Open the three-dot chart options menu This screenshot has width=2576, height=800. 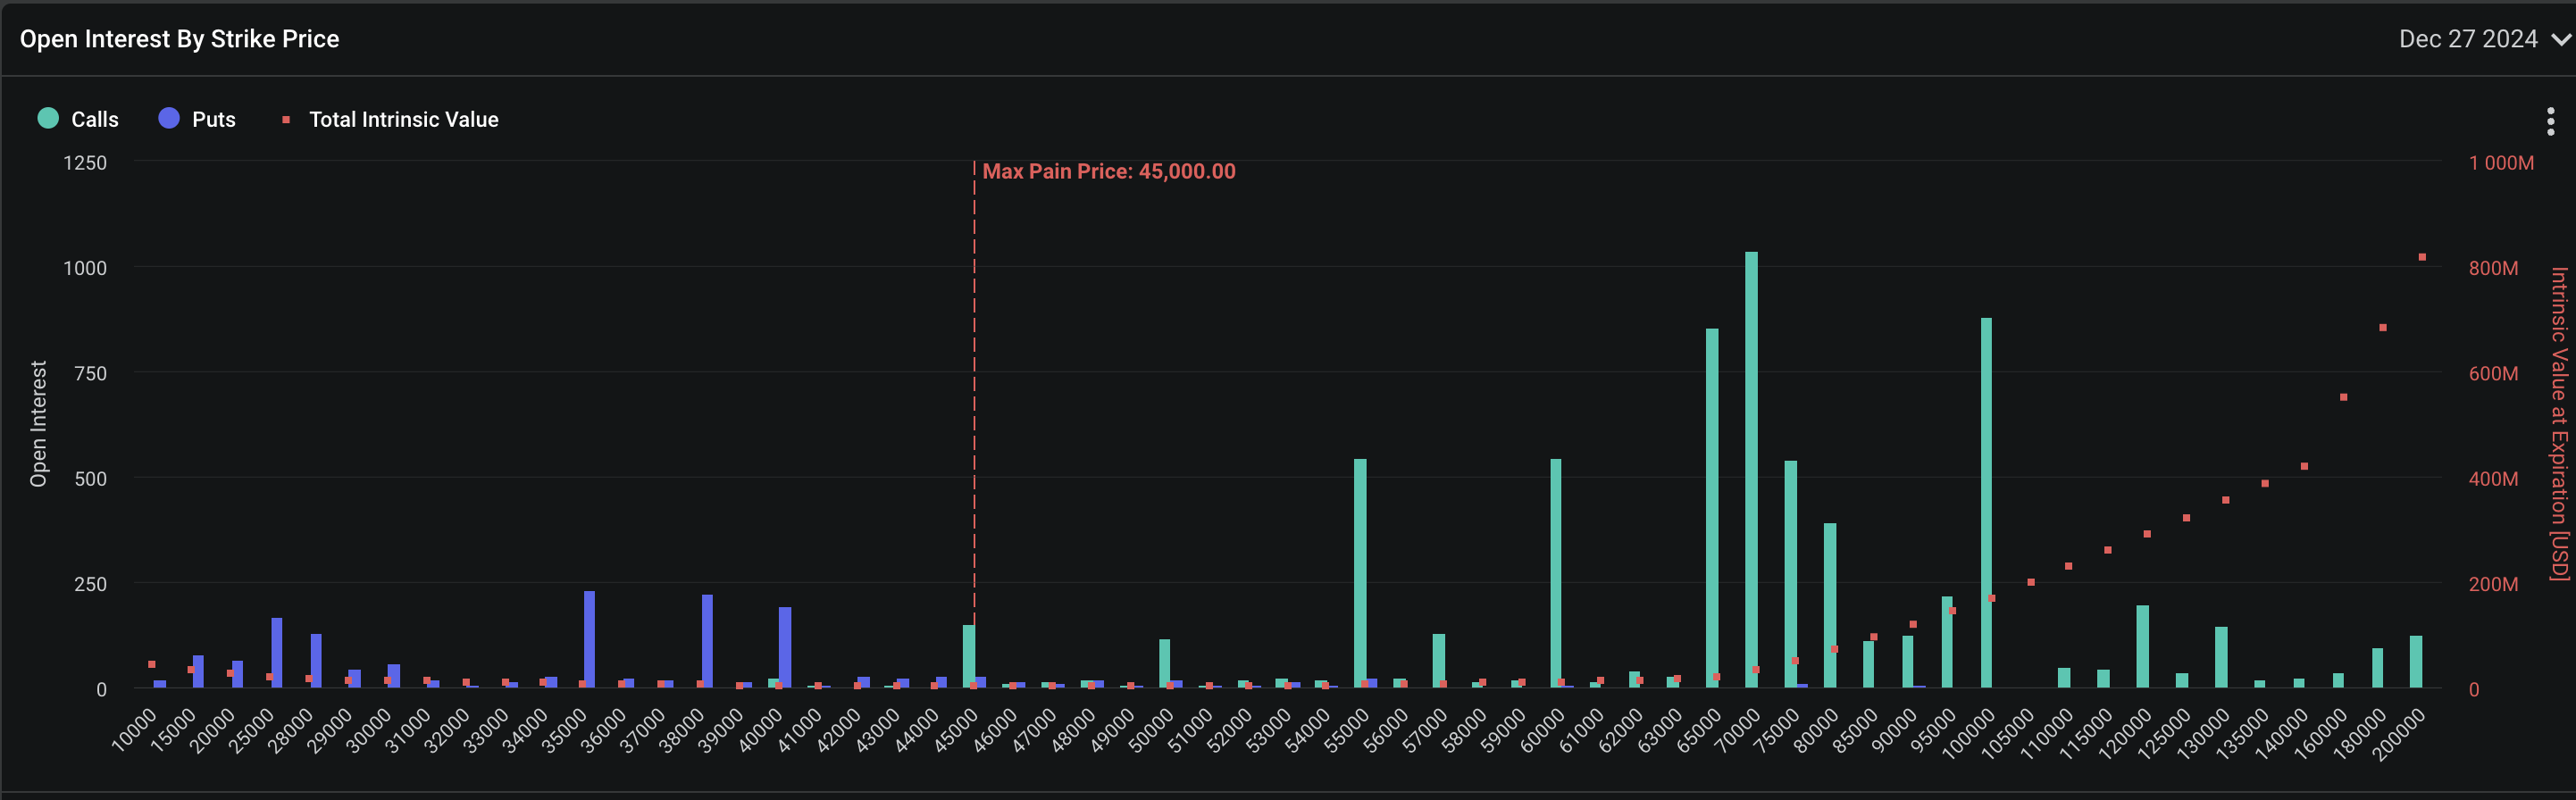(x=2549, y=121)
